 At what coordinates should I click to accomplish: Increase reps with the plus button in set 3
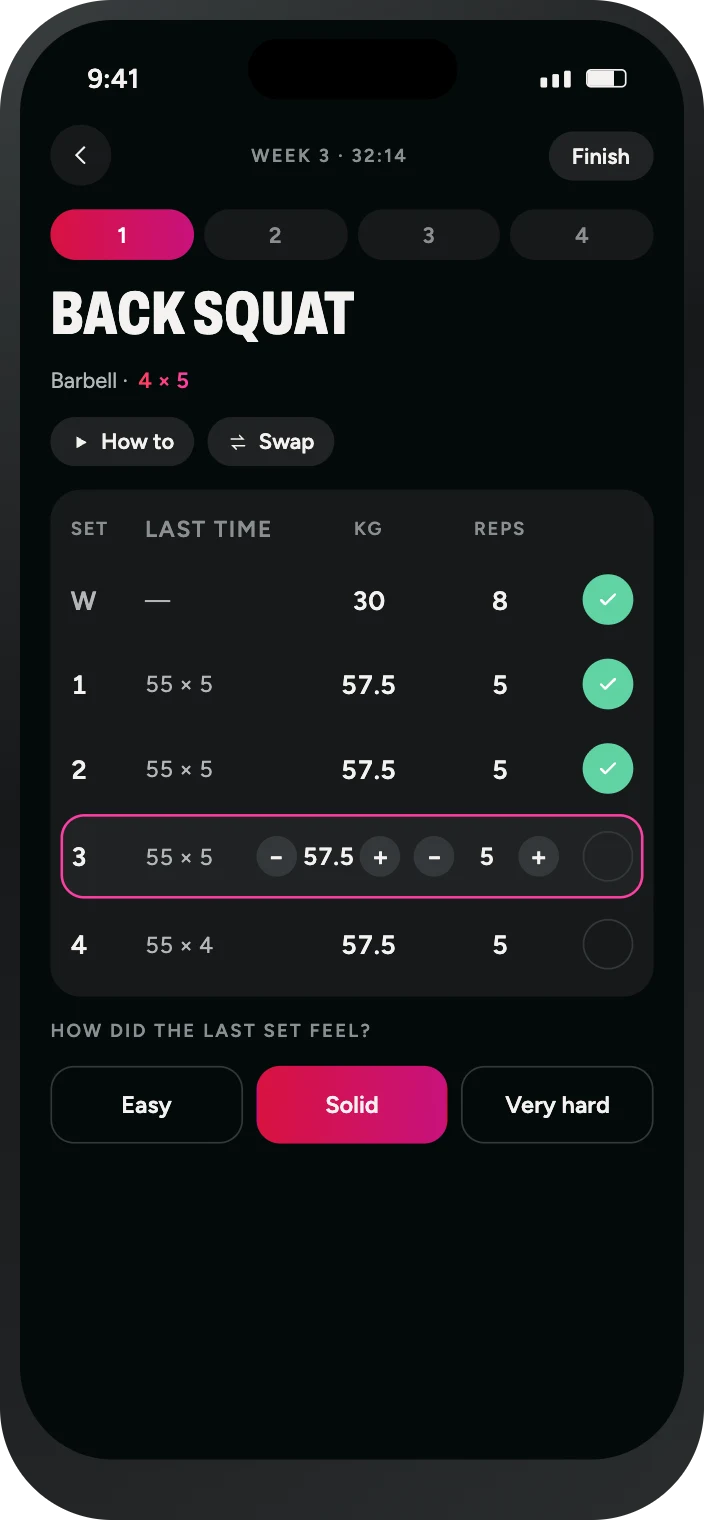[538, 857]
